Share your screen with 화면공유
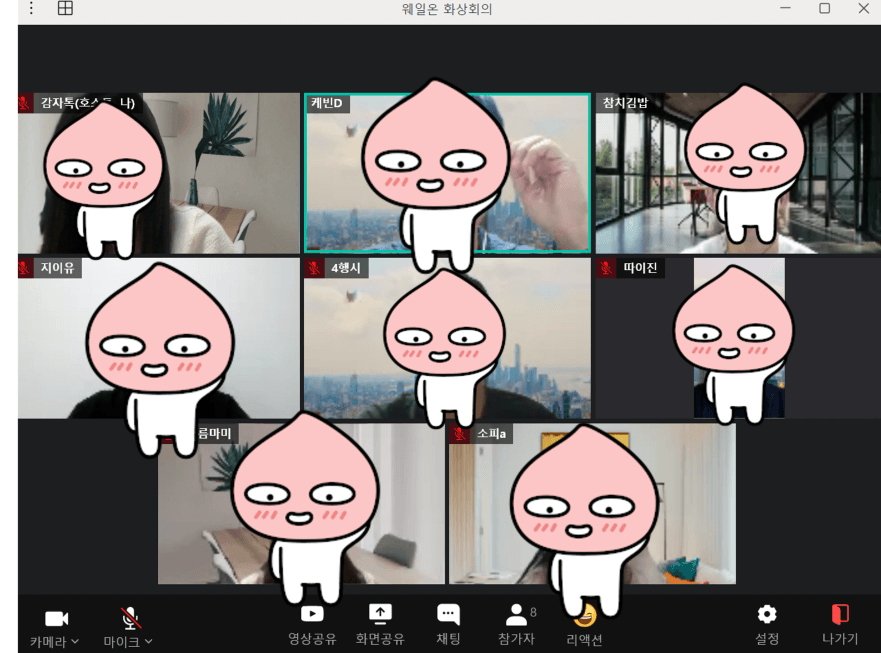This screenshot has height=653, width=881. tap(380, 624)
